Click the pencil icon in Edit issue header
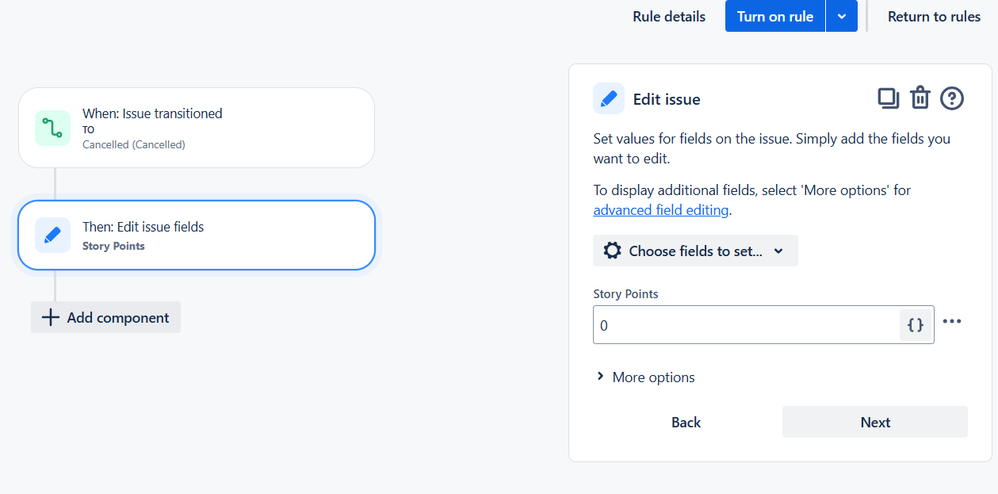 click(609, 99)
